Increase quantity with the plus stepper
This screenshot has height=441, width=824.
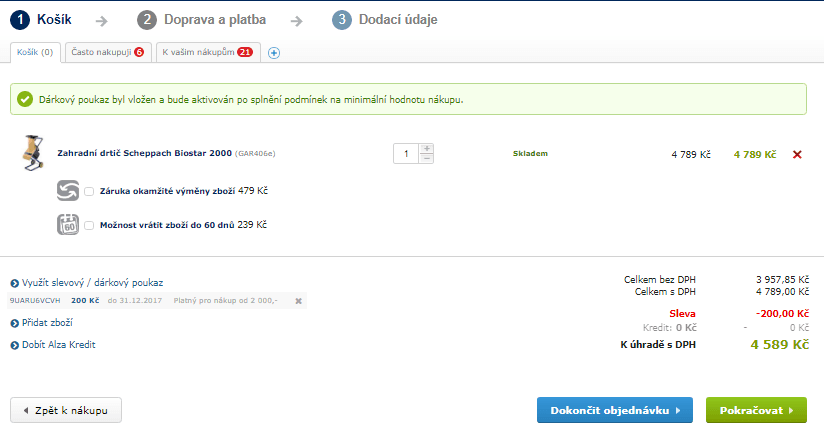tap(427, 149)
